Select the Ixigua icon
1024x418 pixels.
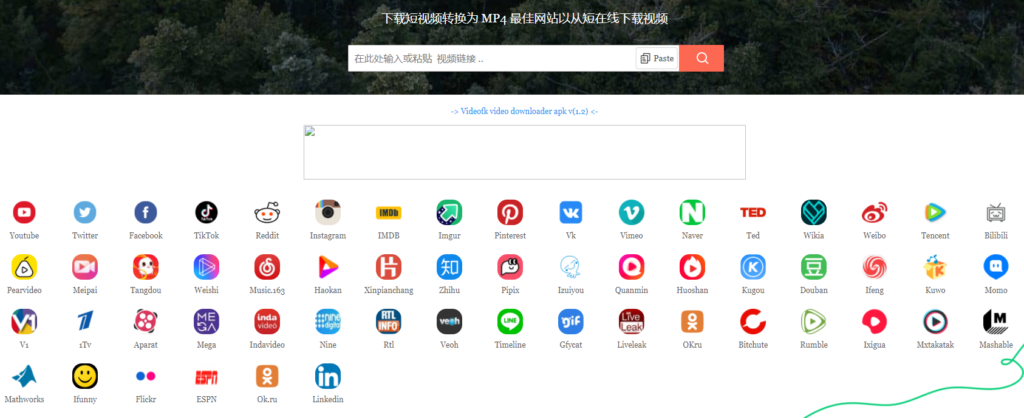click(874, 321)
